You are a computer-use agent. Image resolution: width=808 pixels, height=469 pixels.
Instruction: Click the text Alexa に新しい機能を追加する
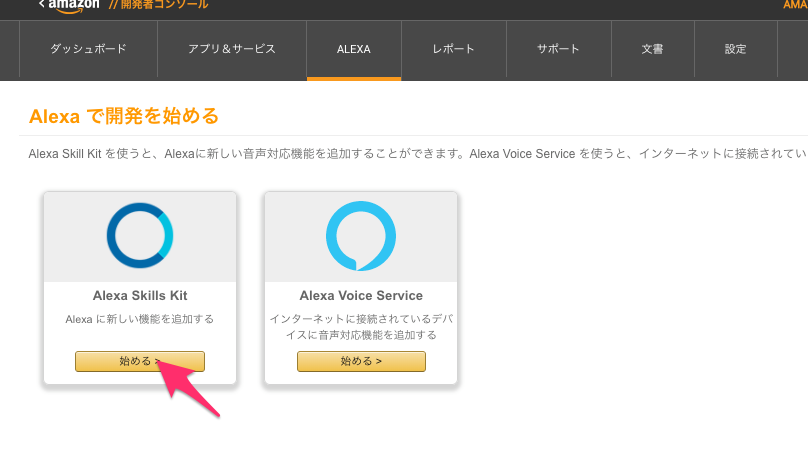[x=140, y=319]
